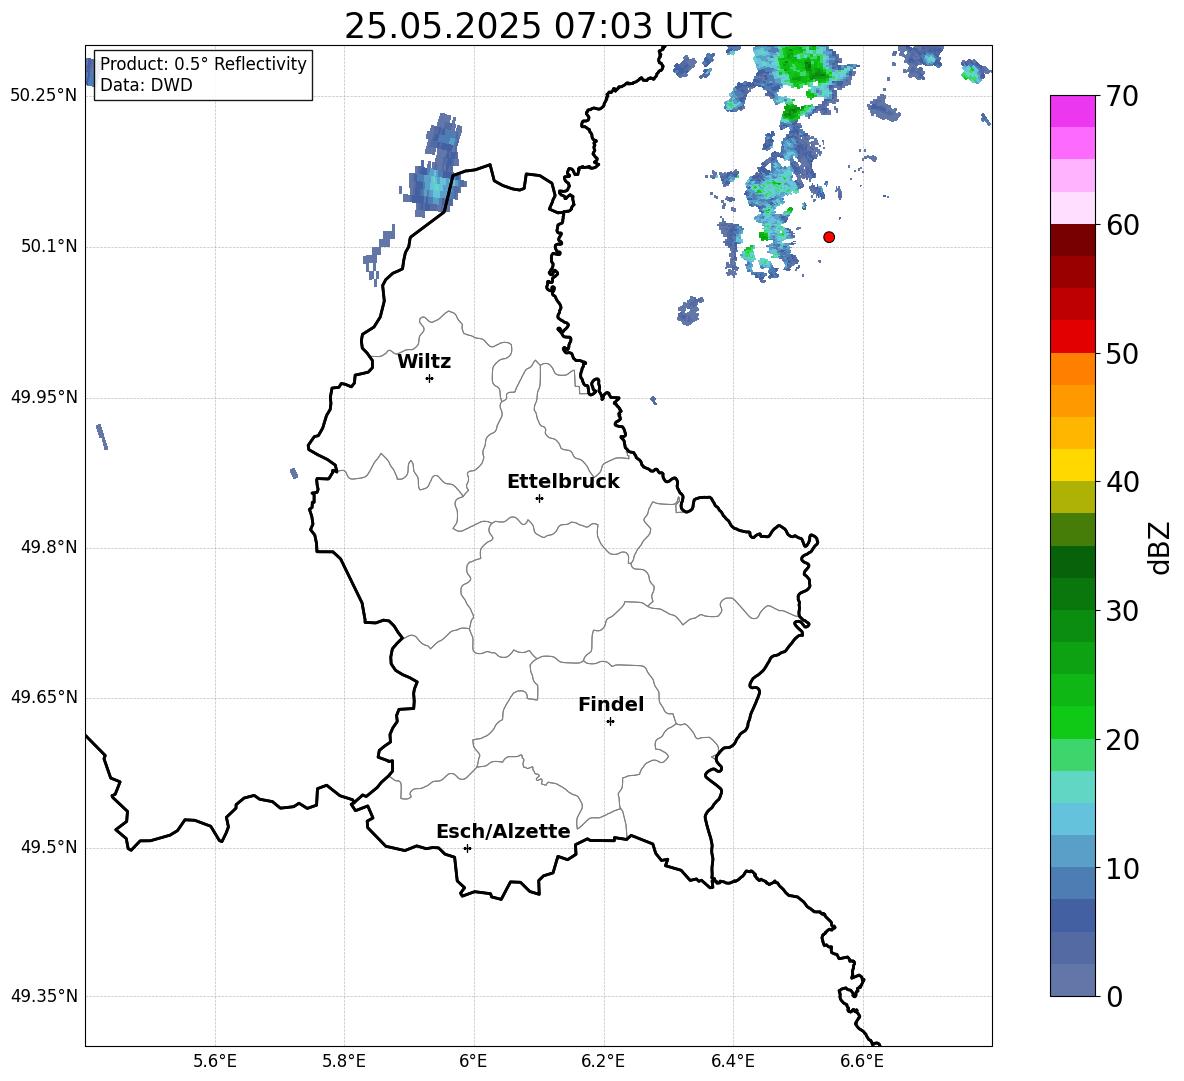
Task: Click the 6.4°E longitude label
Action: [x=732, y=1061]
